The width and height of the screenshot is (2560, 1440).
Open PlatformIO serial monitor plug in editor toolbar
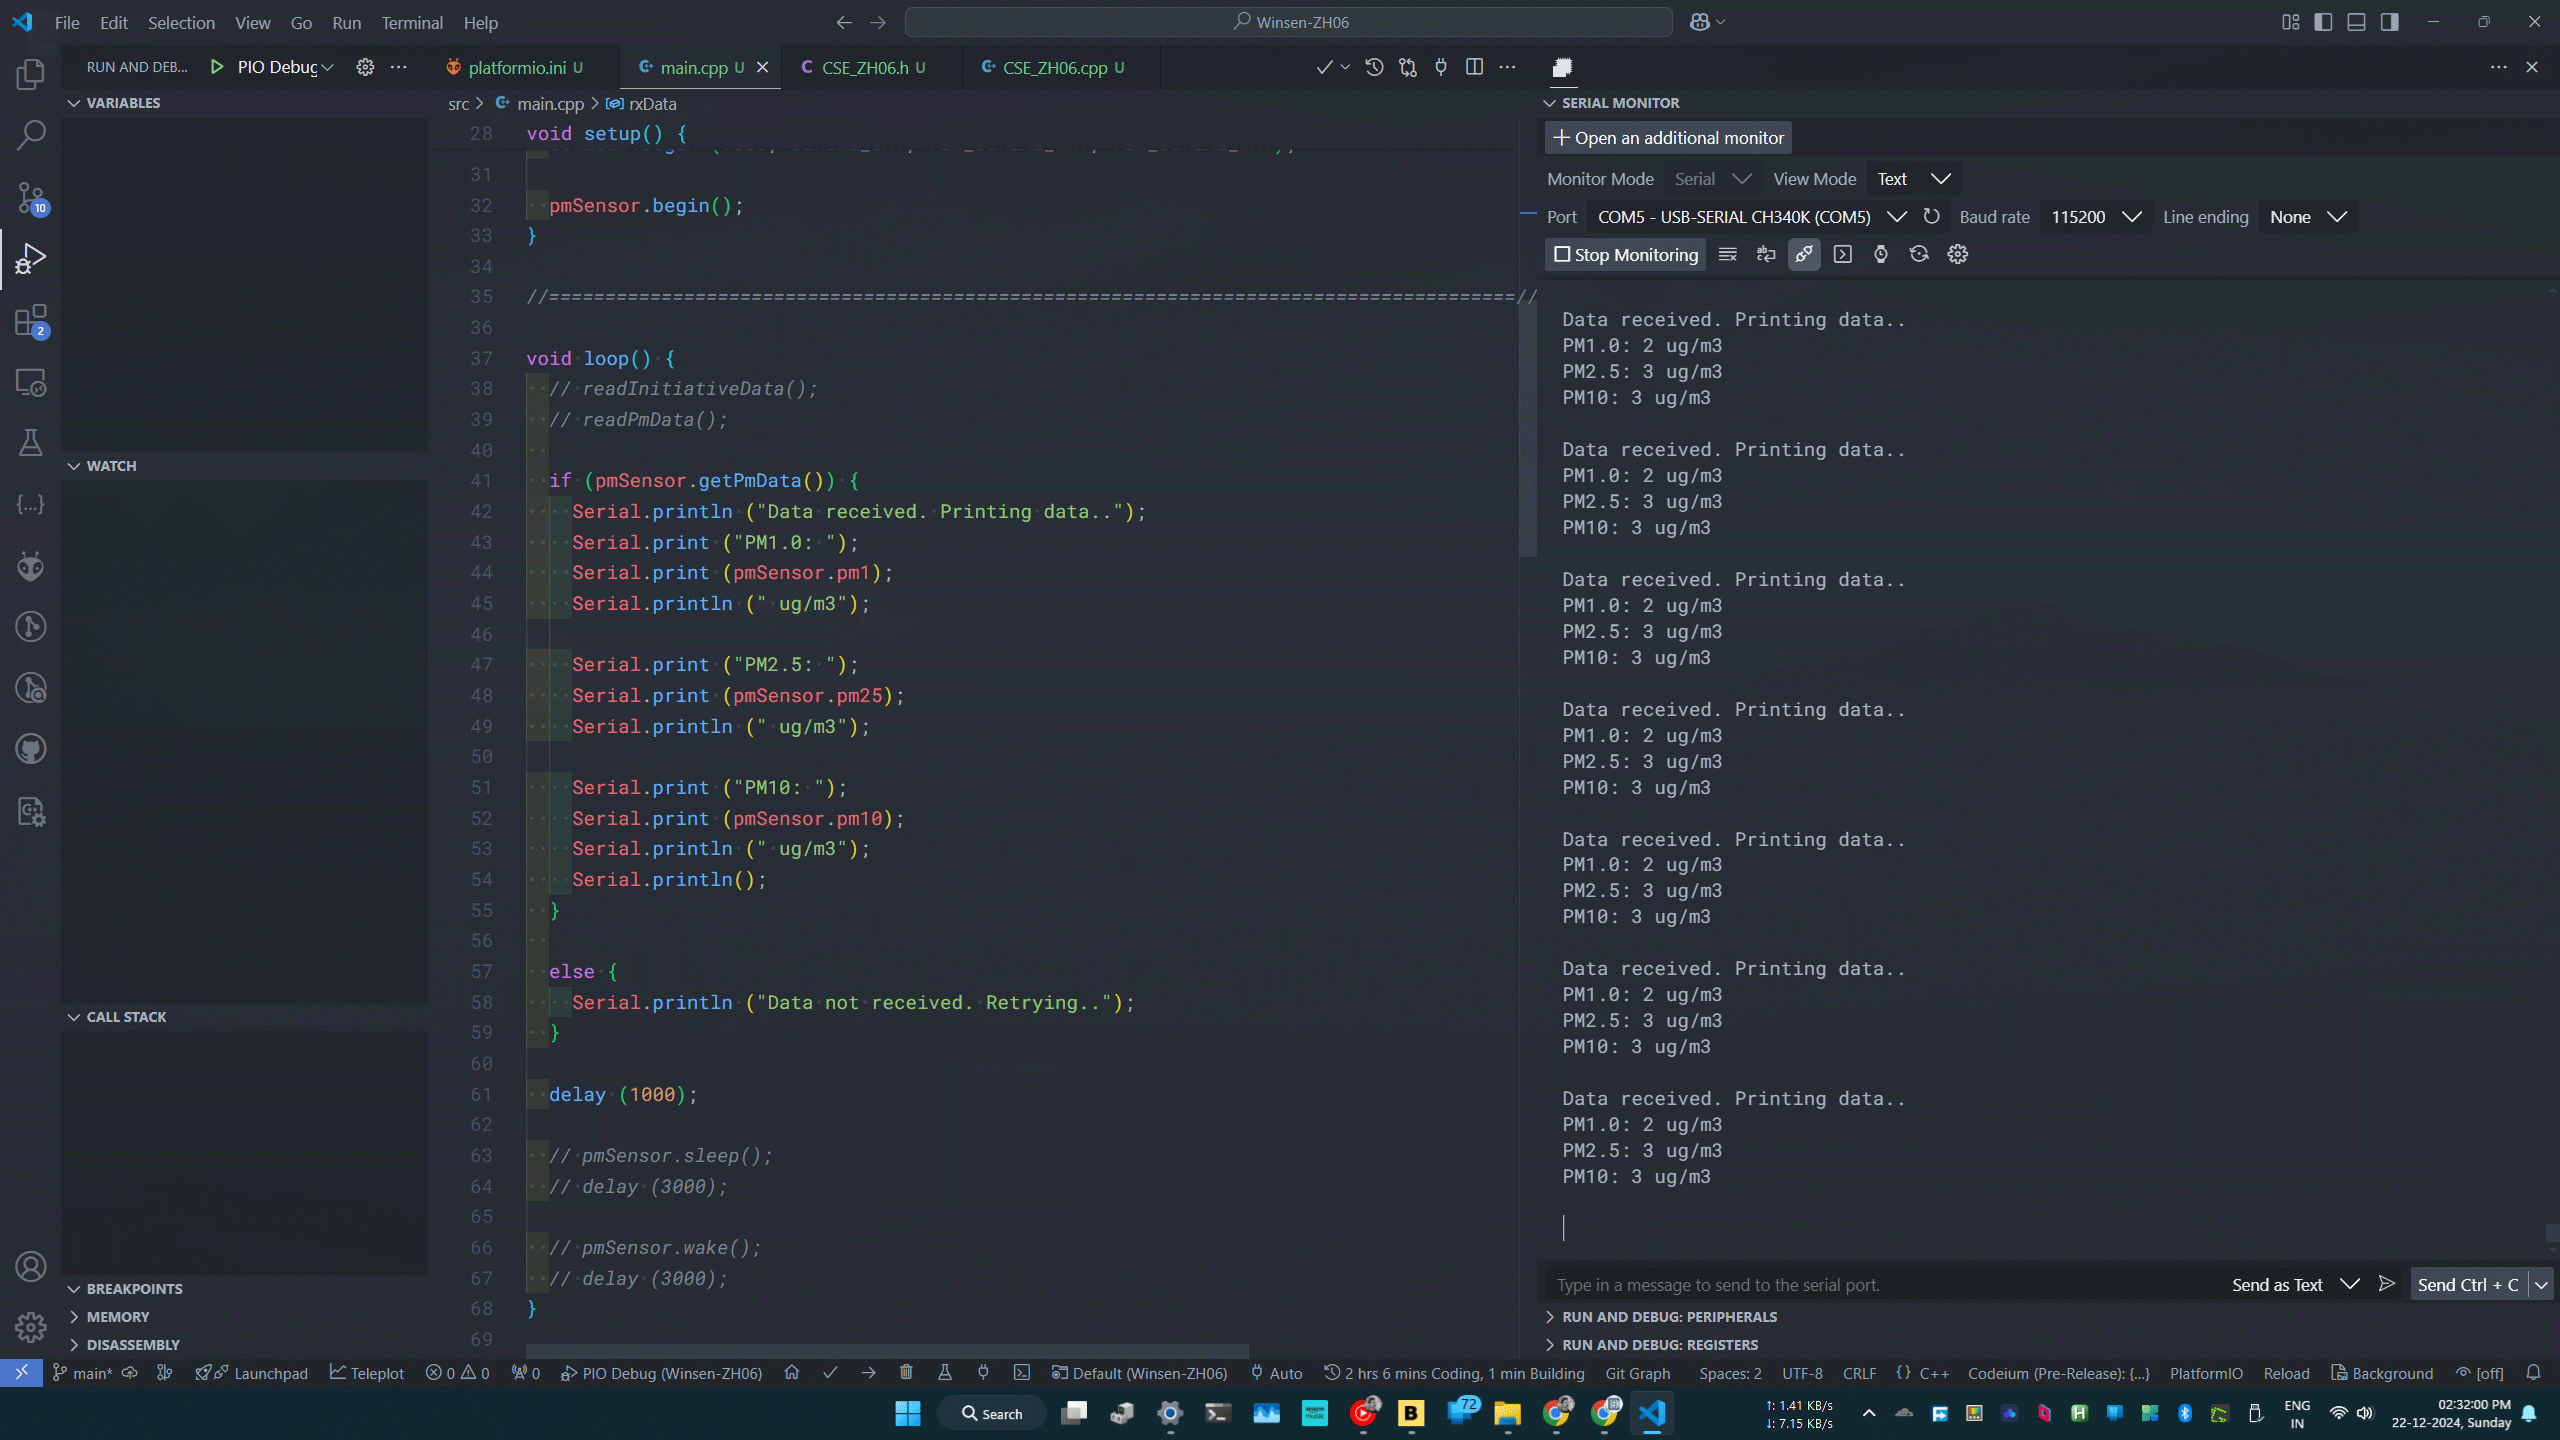point(1441,67)
